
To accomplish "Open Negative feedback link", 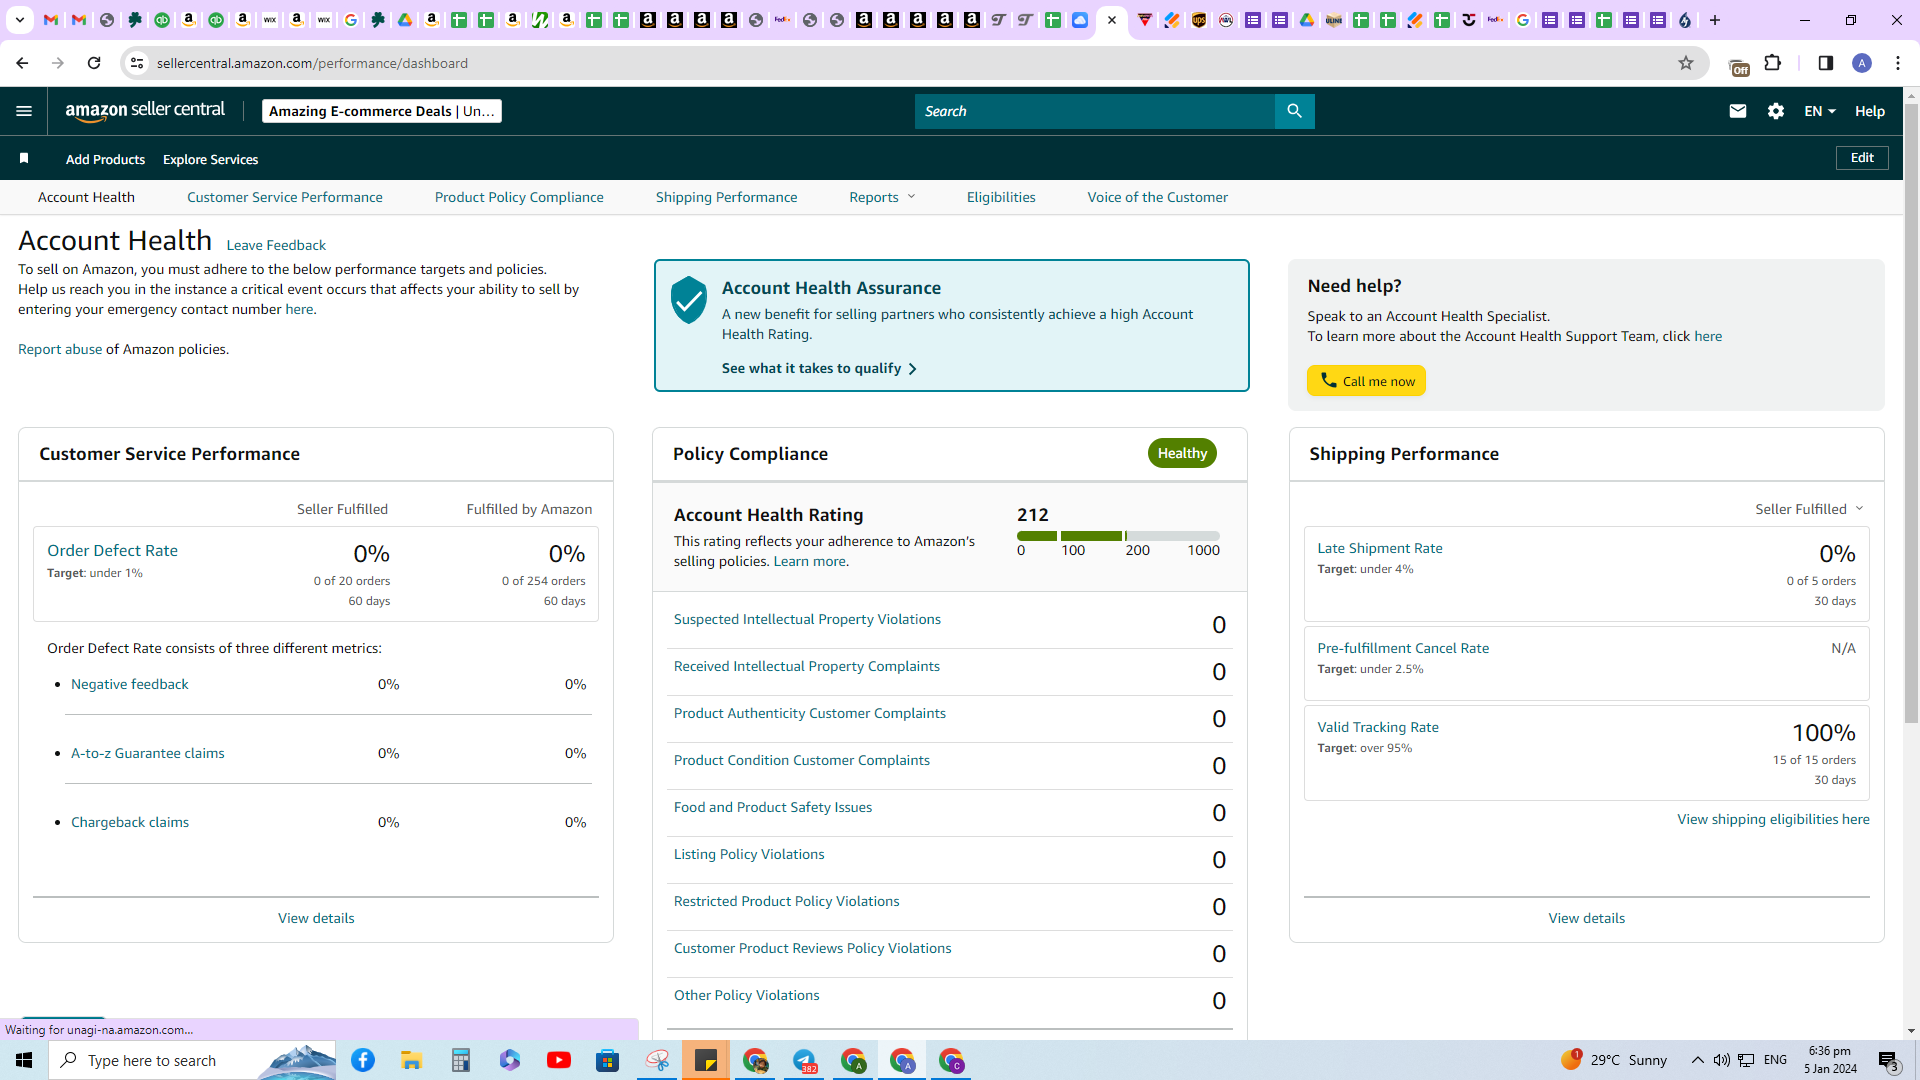I will tap(130, 684).
